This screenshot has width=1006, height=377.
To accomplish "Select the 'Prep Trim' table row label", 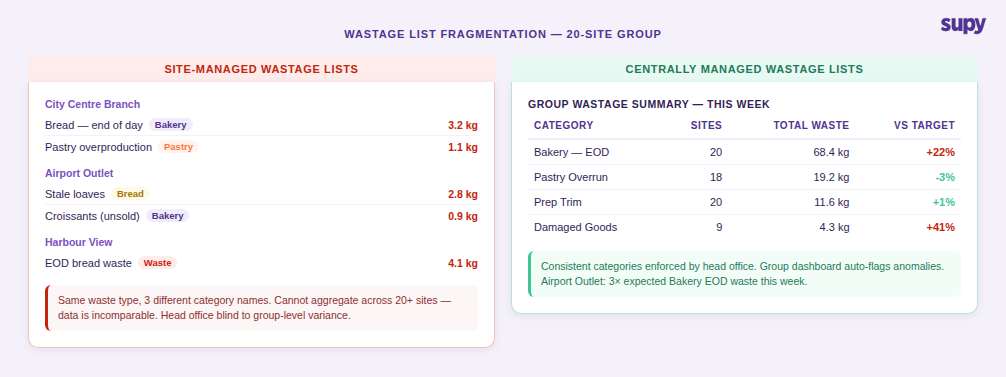I will tap(558, 202).
